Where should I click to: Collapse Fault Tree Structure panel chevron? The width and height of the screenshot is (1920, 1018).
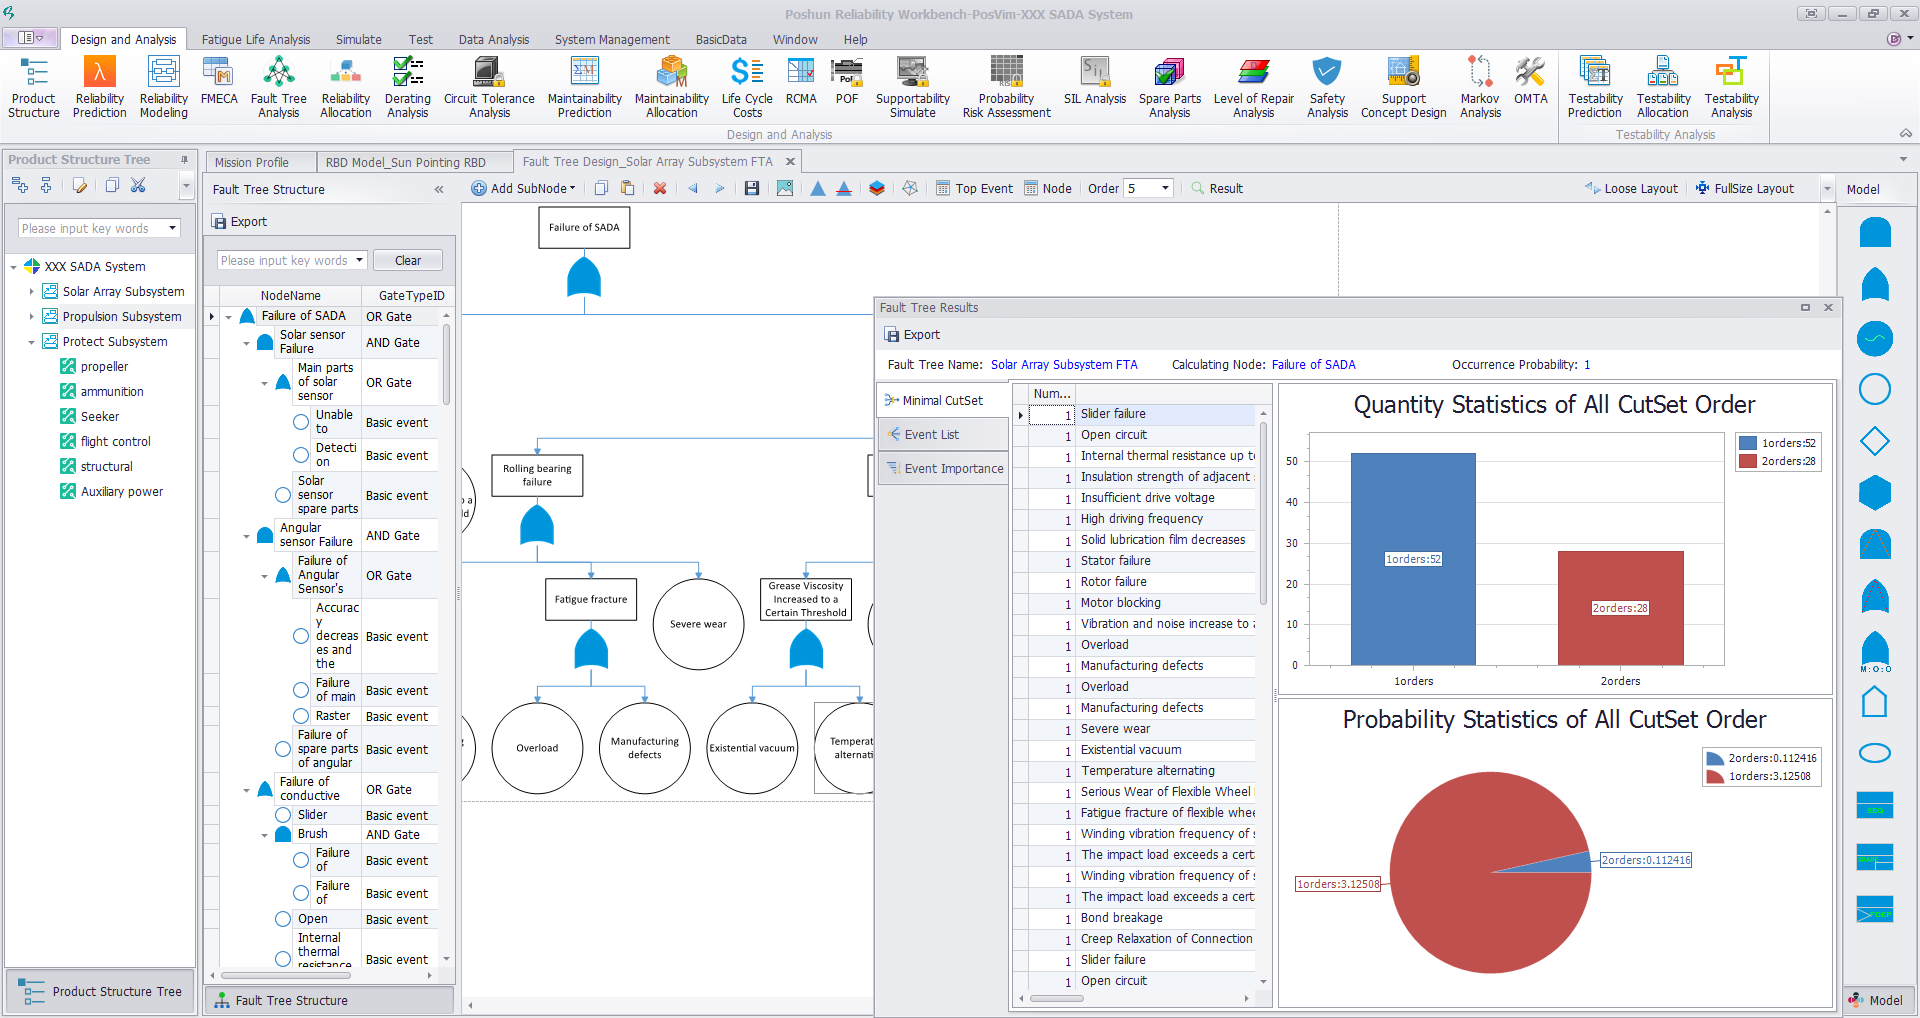439,189
